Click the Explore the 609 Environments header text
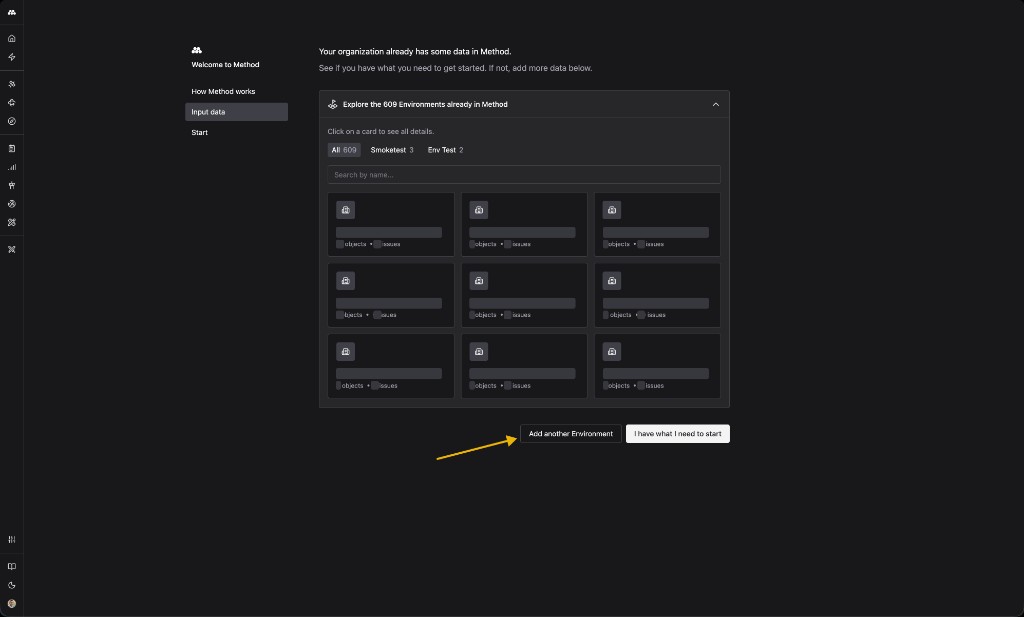Screen dimensions: 1024x617 [425, 104]
